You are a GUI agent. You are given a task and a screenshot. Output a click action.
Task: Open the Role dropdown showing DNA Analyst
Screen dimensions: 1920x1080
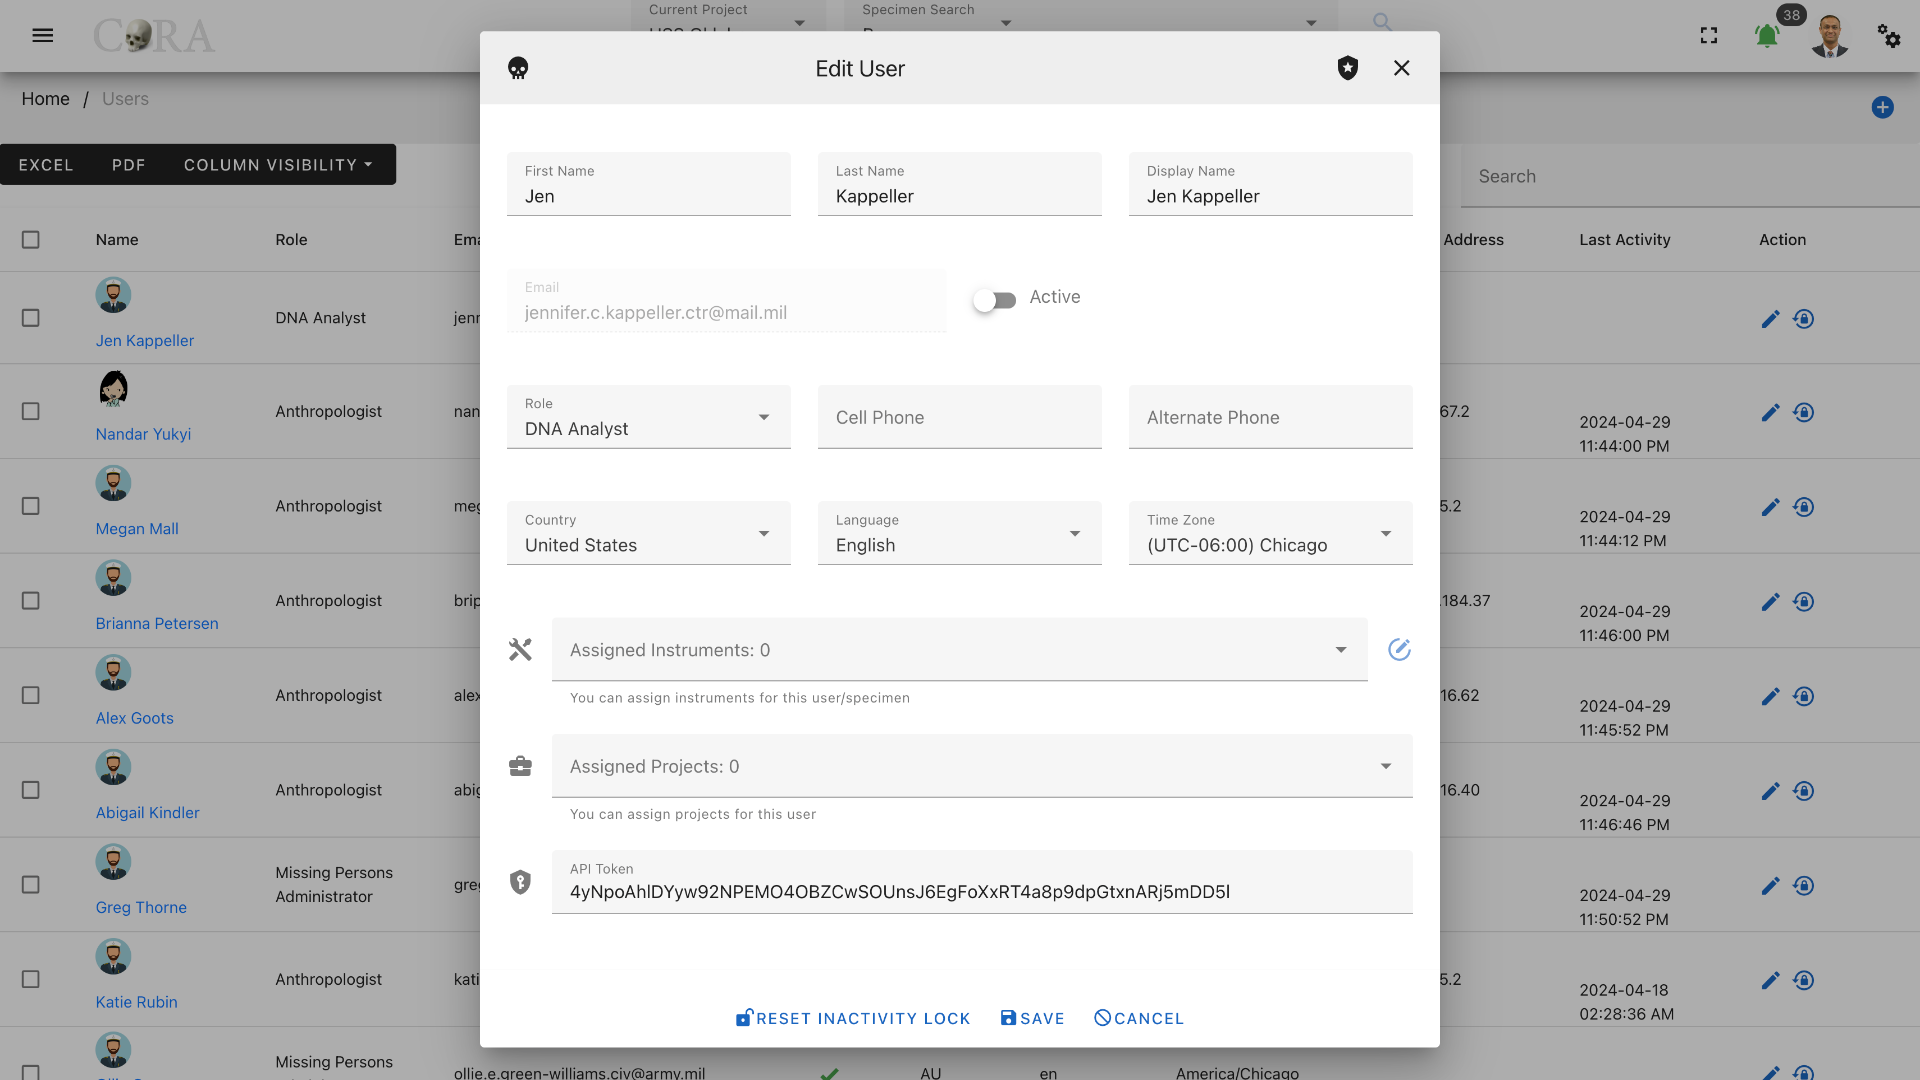pyautogui.click(x=649, y=417)
